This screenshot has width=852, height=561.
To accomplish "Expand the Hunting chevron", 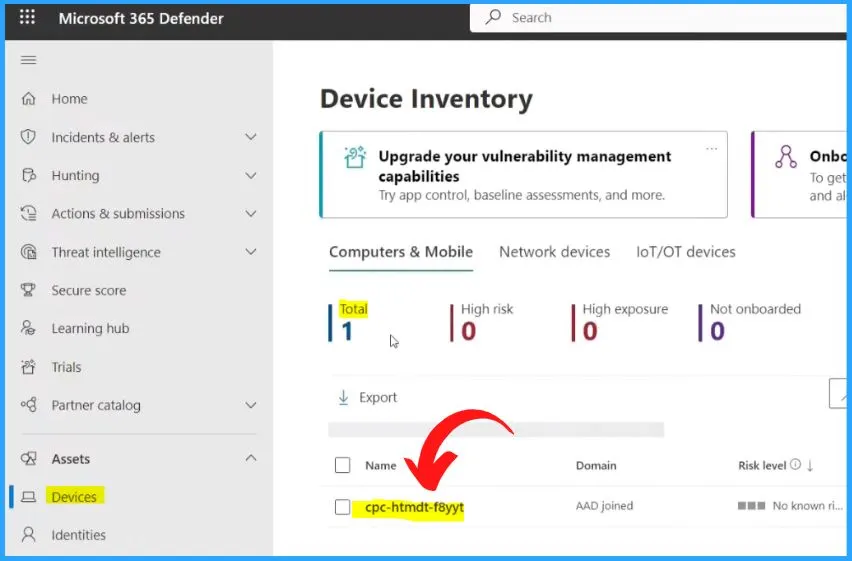I will pos(250,176).
